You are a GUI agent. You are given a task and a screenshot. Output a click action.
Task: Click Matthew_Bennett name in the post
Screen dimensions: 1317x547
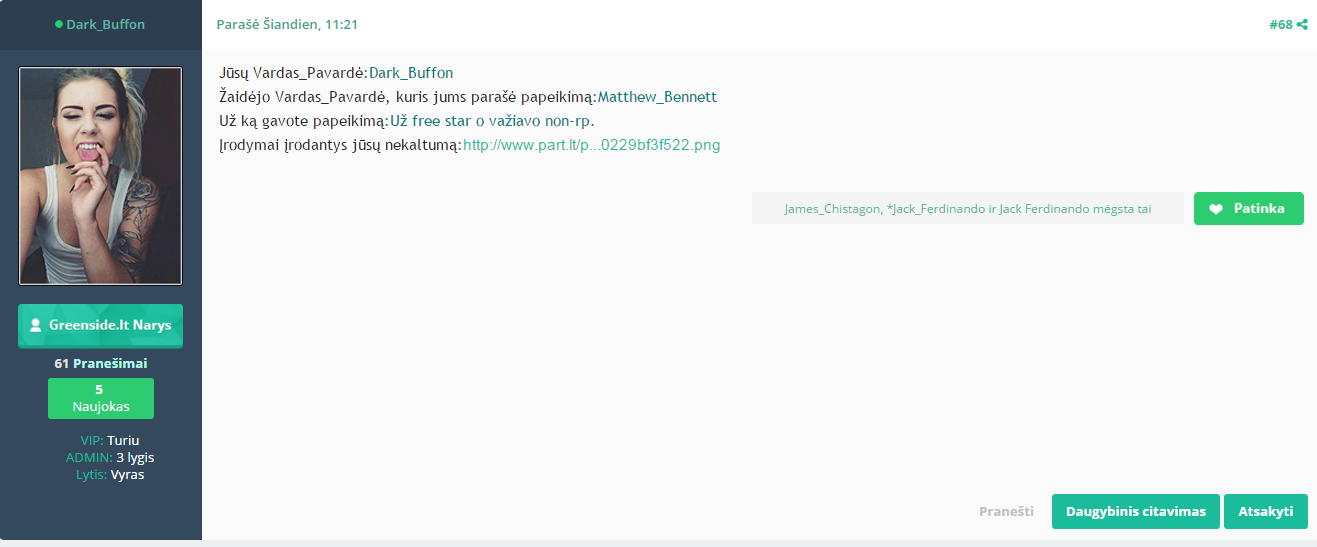tap(657, 97)
